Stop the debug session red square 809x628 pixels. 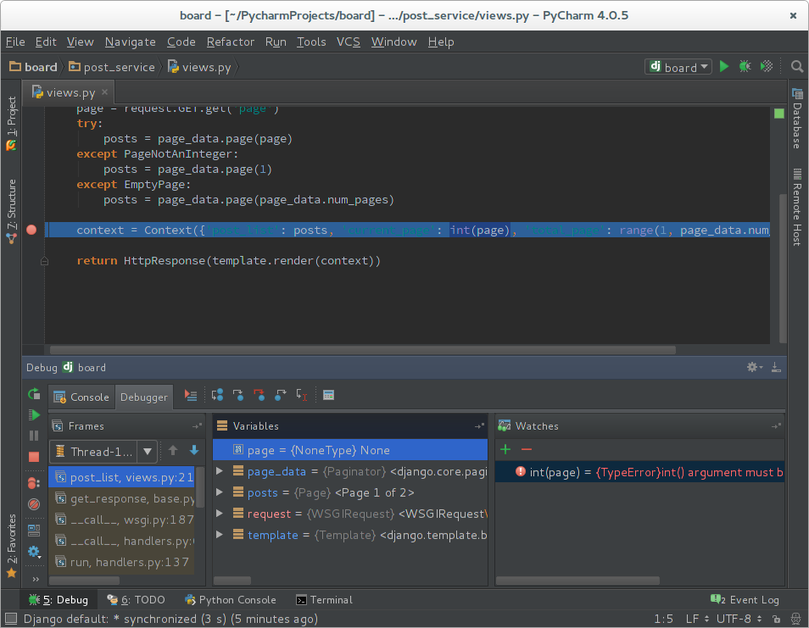coord(34,457)
